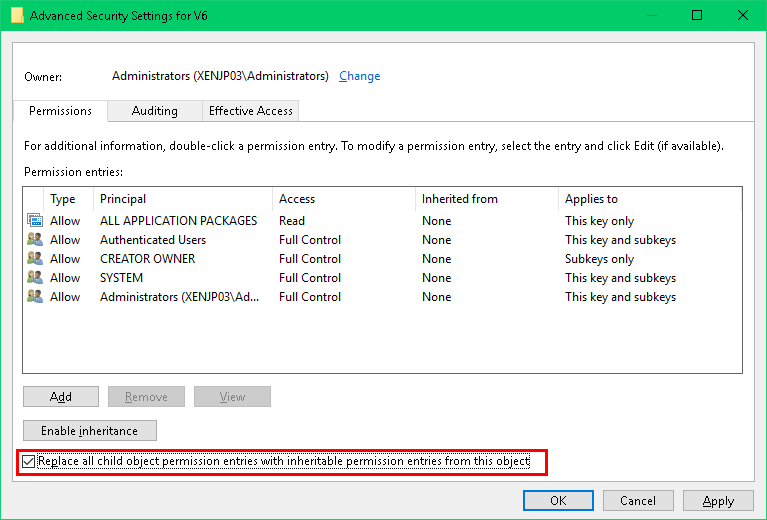Click the Apply button
The height and width of the screenshot is (520, 767).
tap(718, 501)
